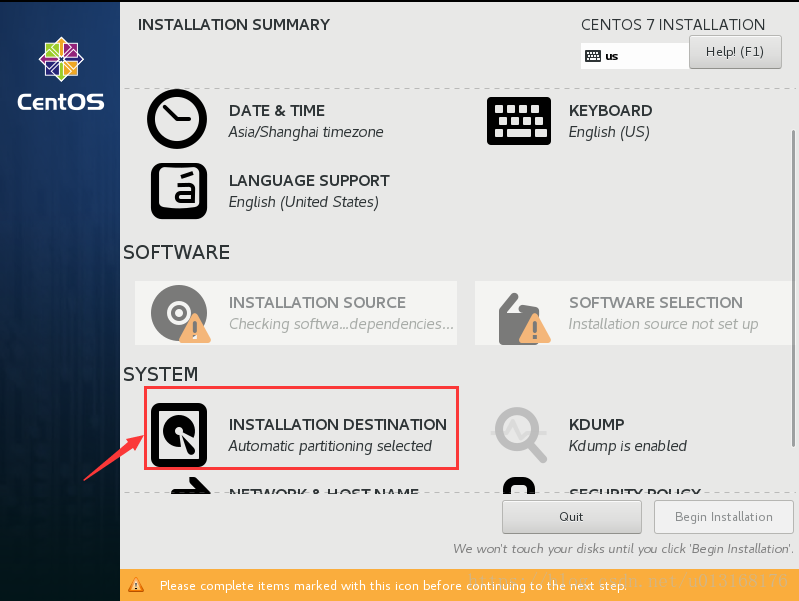799x601 pixels.
Task: Click the SOFTWARE SELECTION label
Action: coord(655,303)
